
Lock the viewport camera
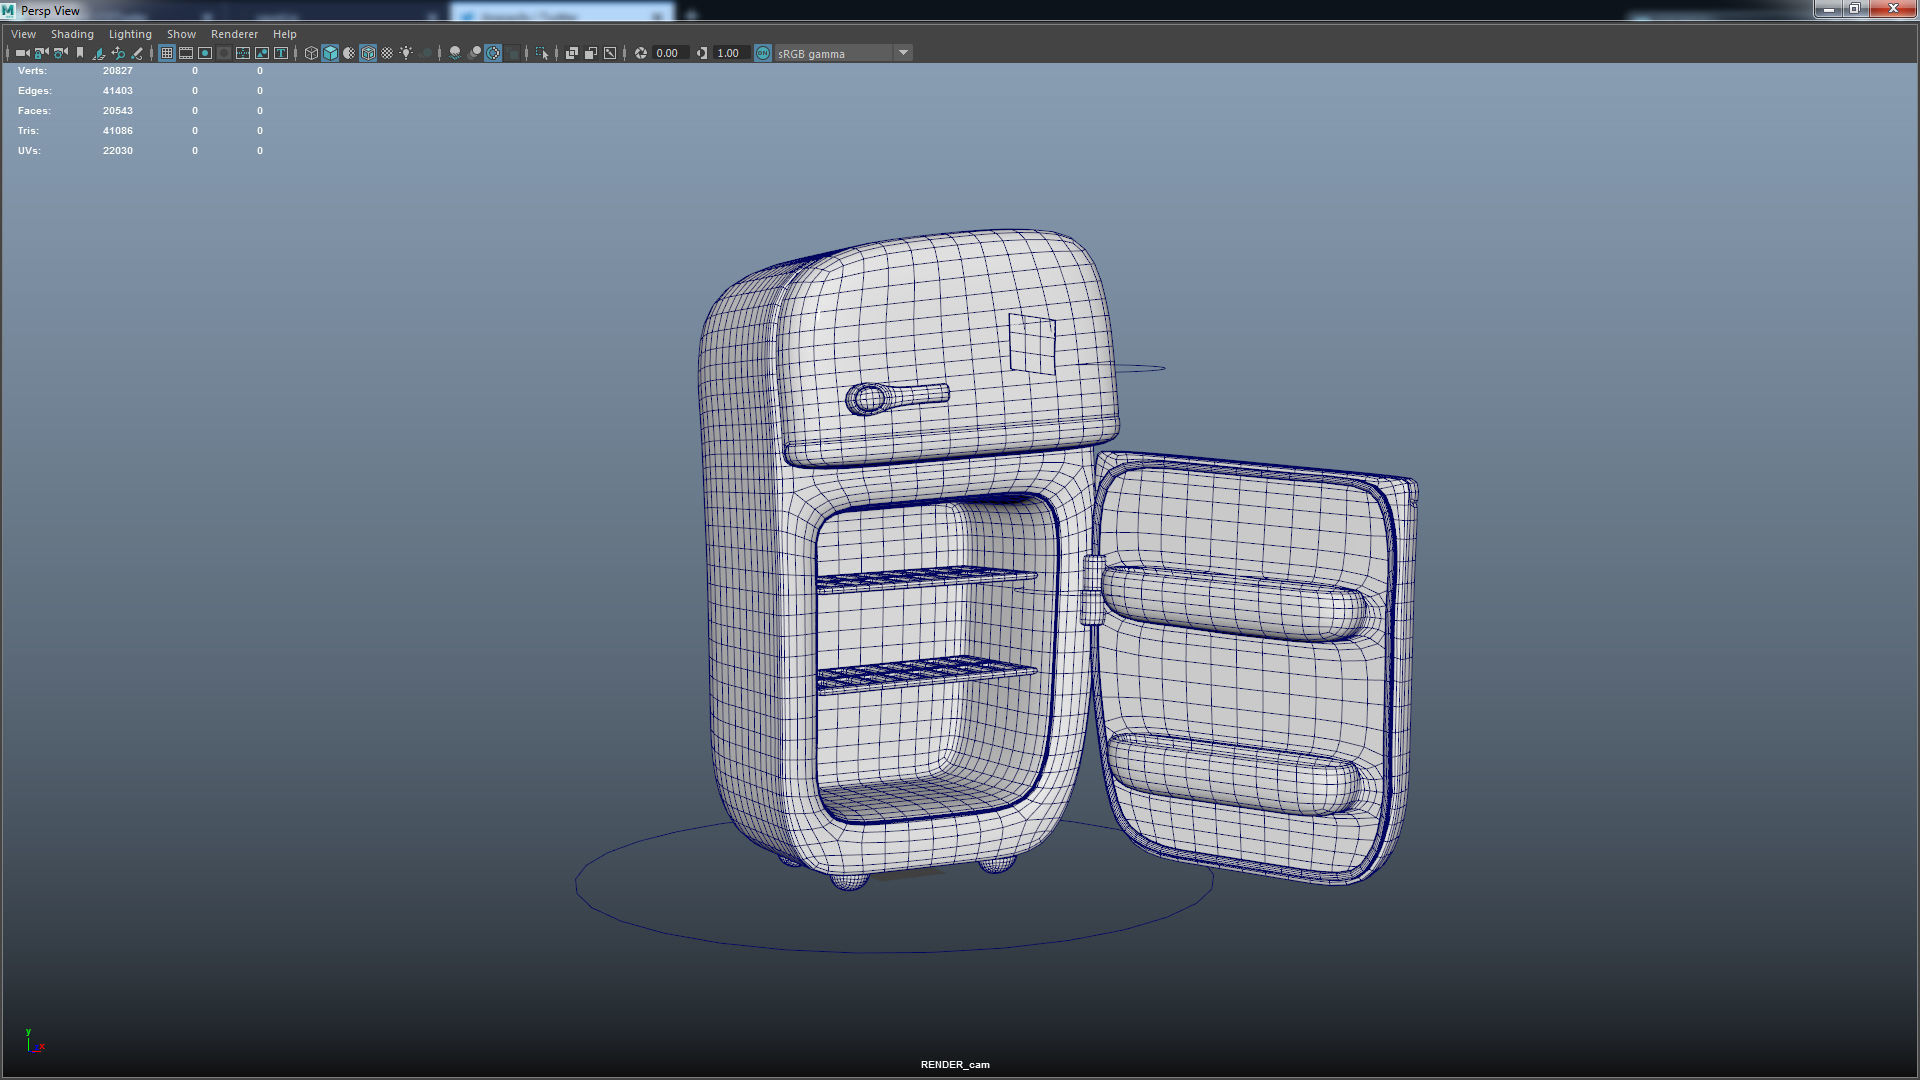tap(41, 53)
